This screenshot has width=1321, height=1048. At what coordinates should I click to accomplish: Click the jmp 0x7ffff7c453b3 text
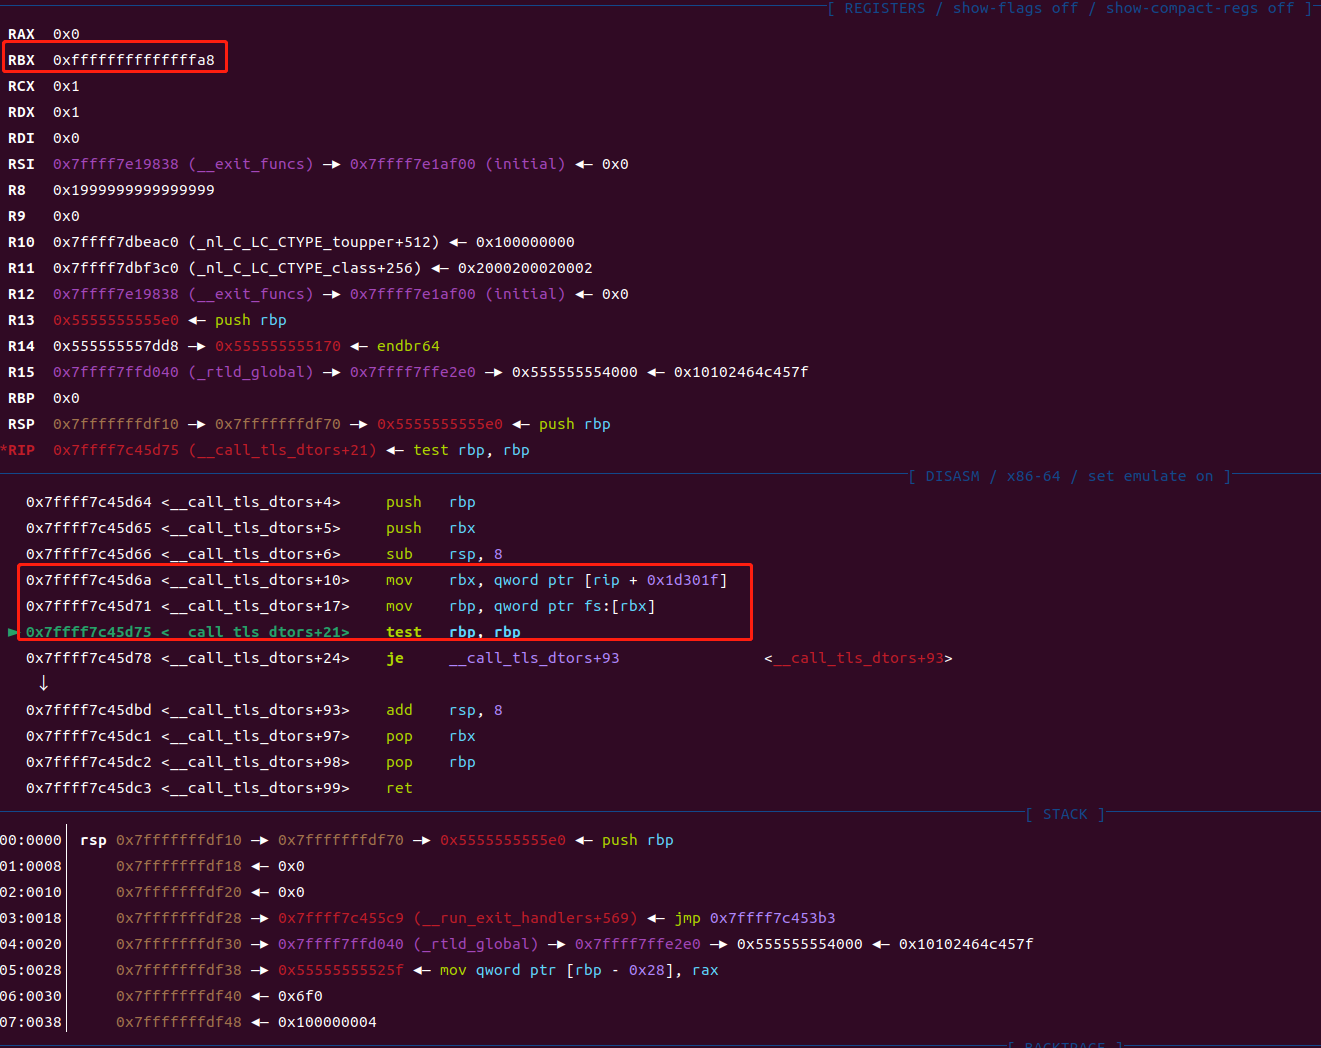[755, 918]
